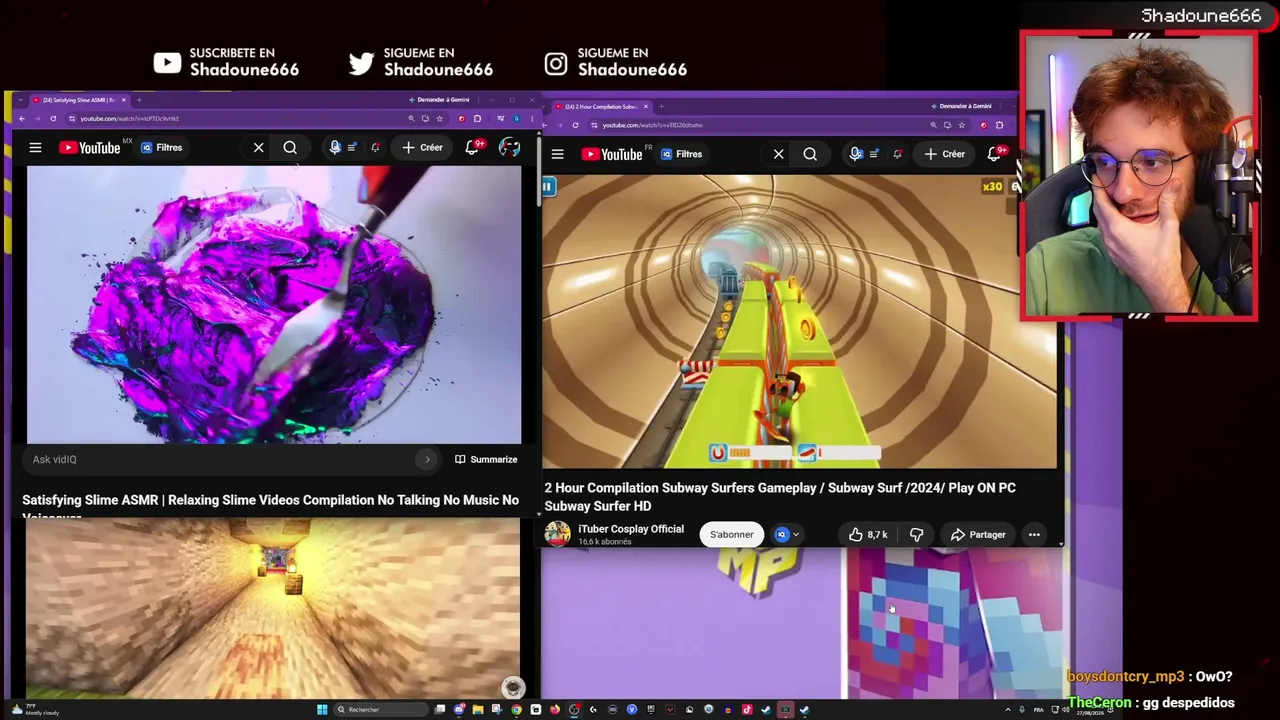Viewport: 1280px width, 720px height.
Task: Show hidden system tray icons
Action: click(x=1007, y=710)
